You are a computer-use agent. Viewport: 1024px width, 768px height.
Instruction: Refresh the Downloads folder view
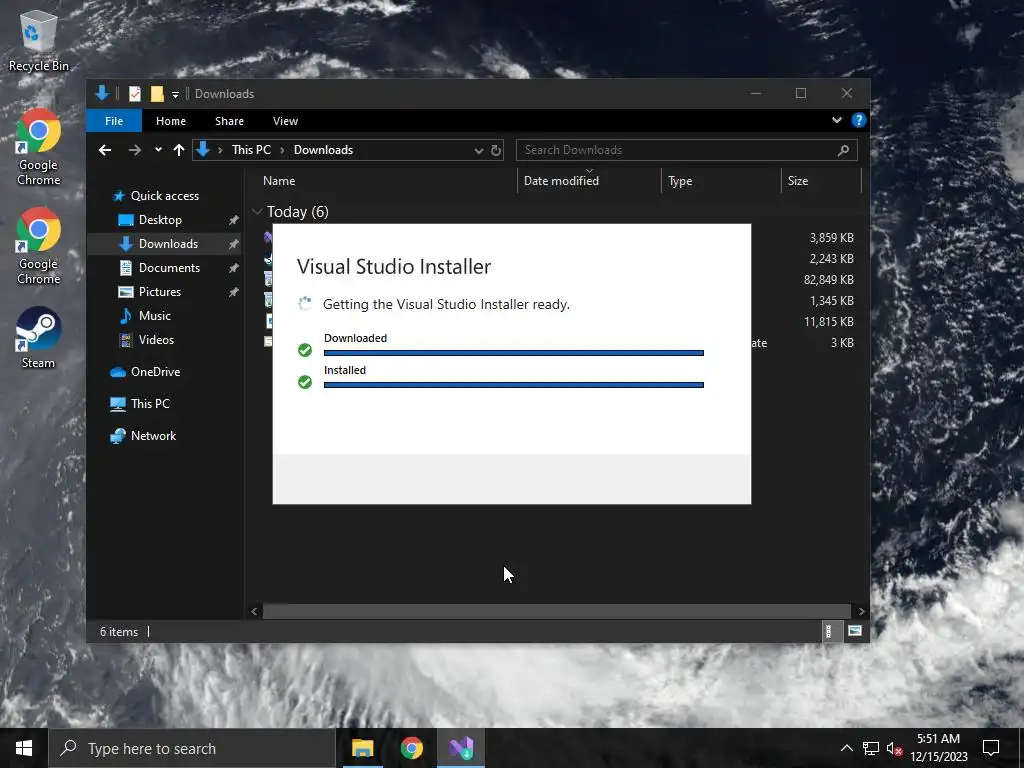pos(496,150)
